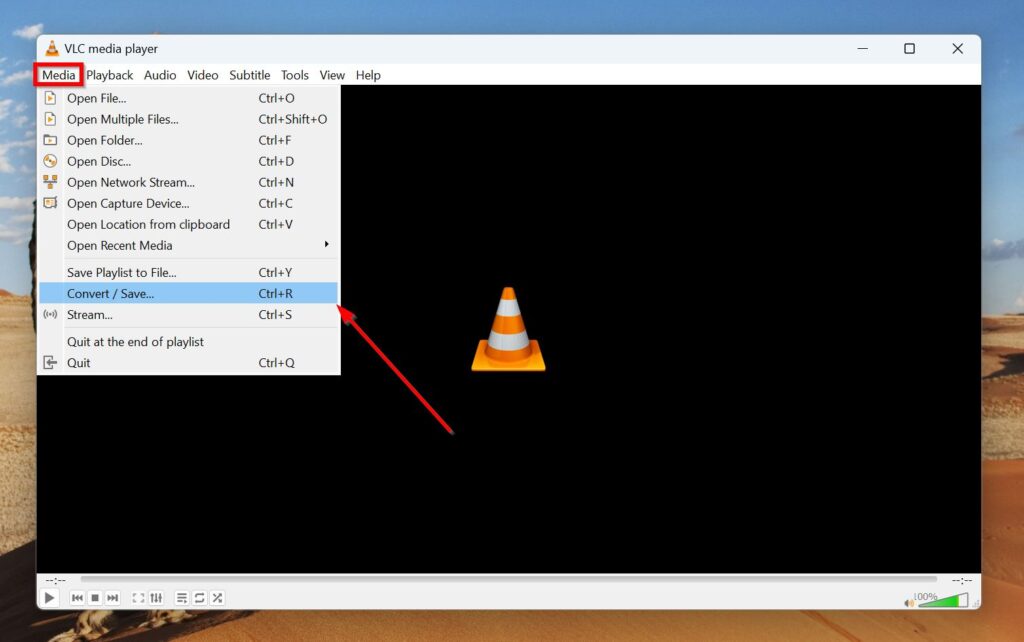Click the Open Network Stream icon
The width and height of the screenshot is (1024, 642).
[51, 182]
